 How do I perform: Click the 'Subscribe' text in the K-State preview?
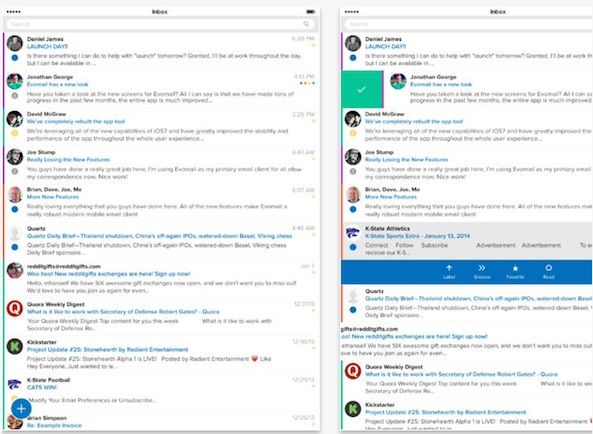(435, 245)
